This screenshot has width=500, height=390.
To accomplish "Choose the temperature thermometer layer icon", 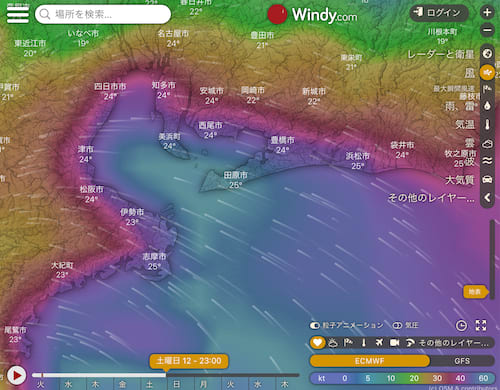I will tap(487, 125).
